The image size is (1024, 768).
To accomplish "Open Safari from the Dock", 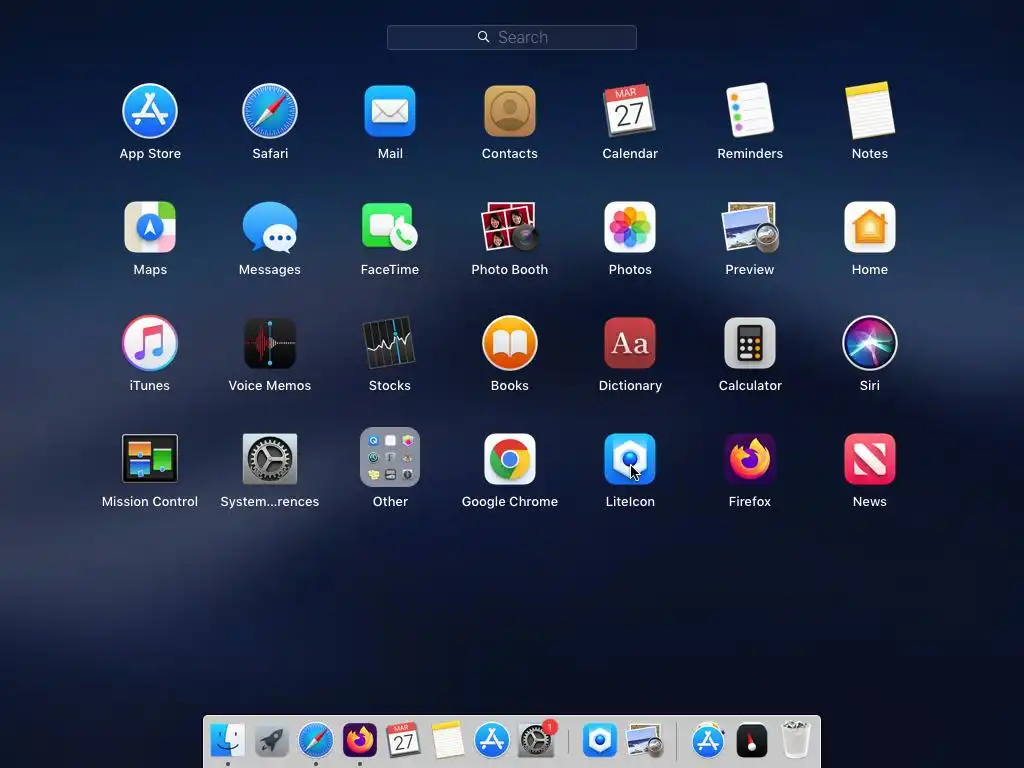I will (315, 740).
